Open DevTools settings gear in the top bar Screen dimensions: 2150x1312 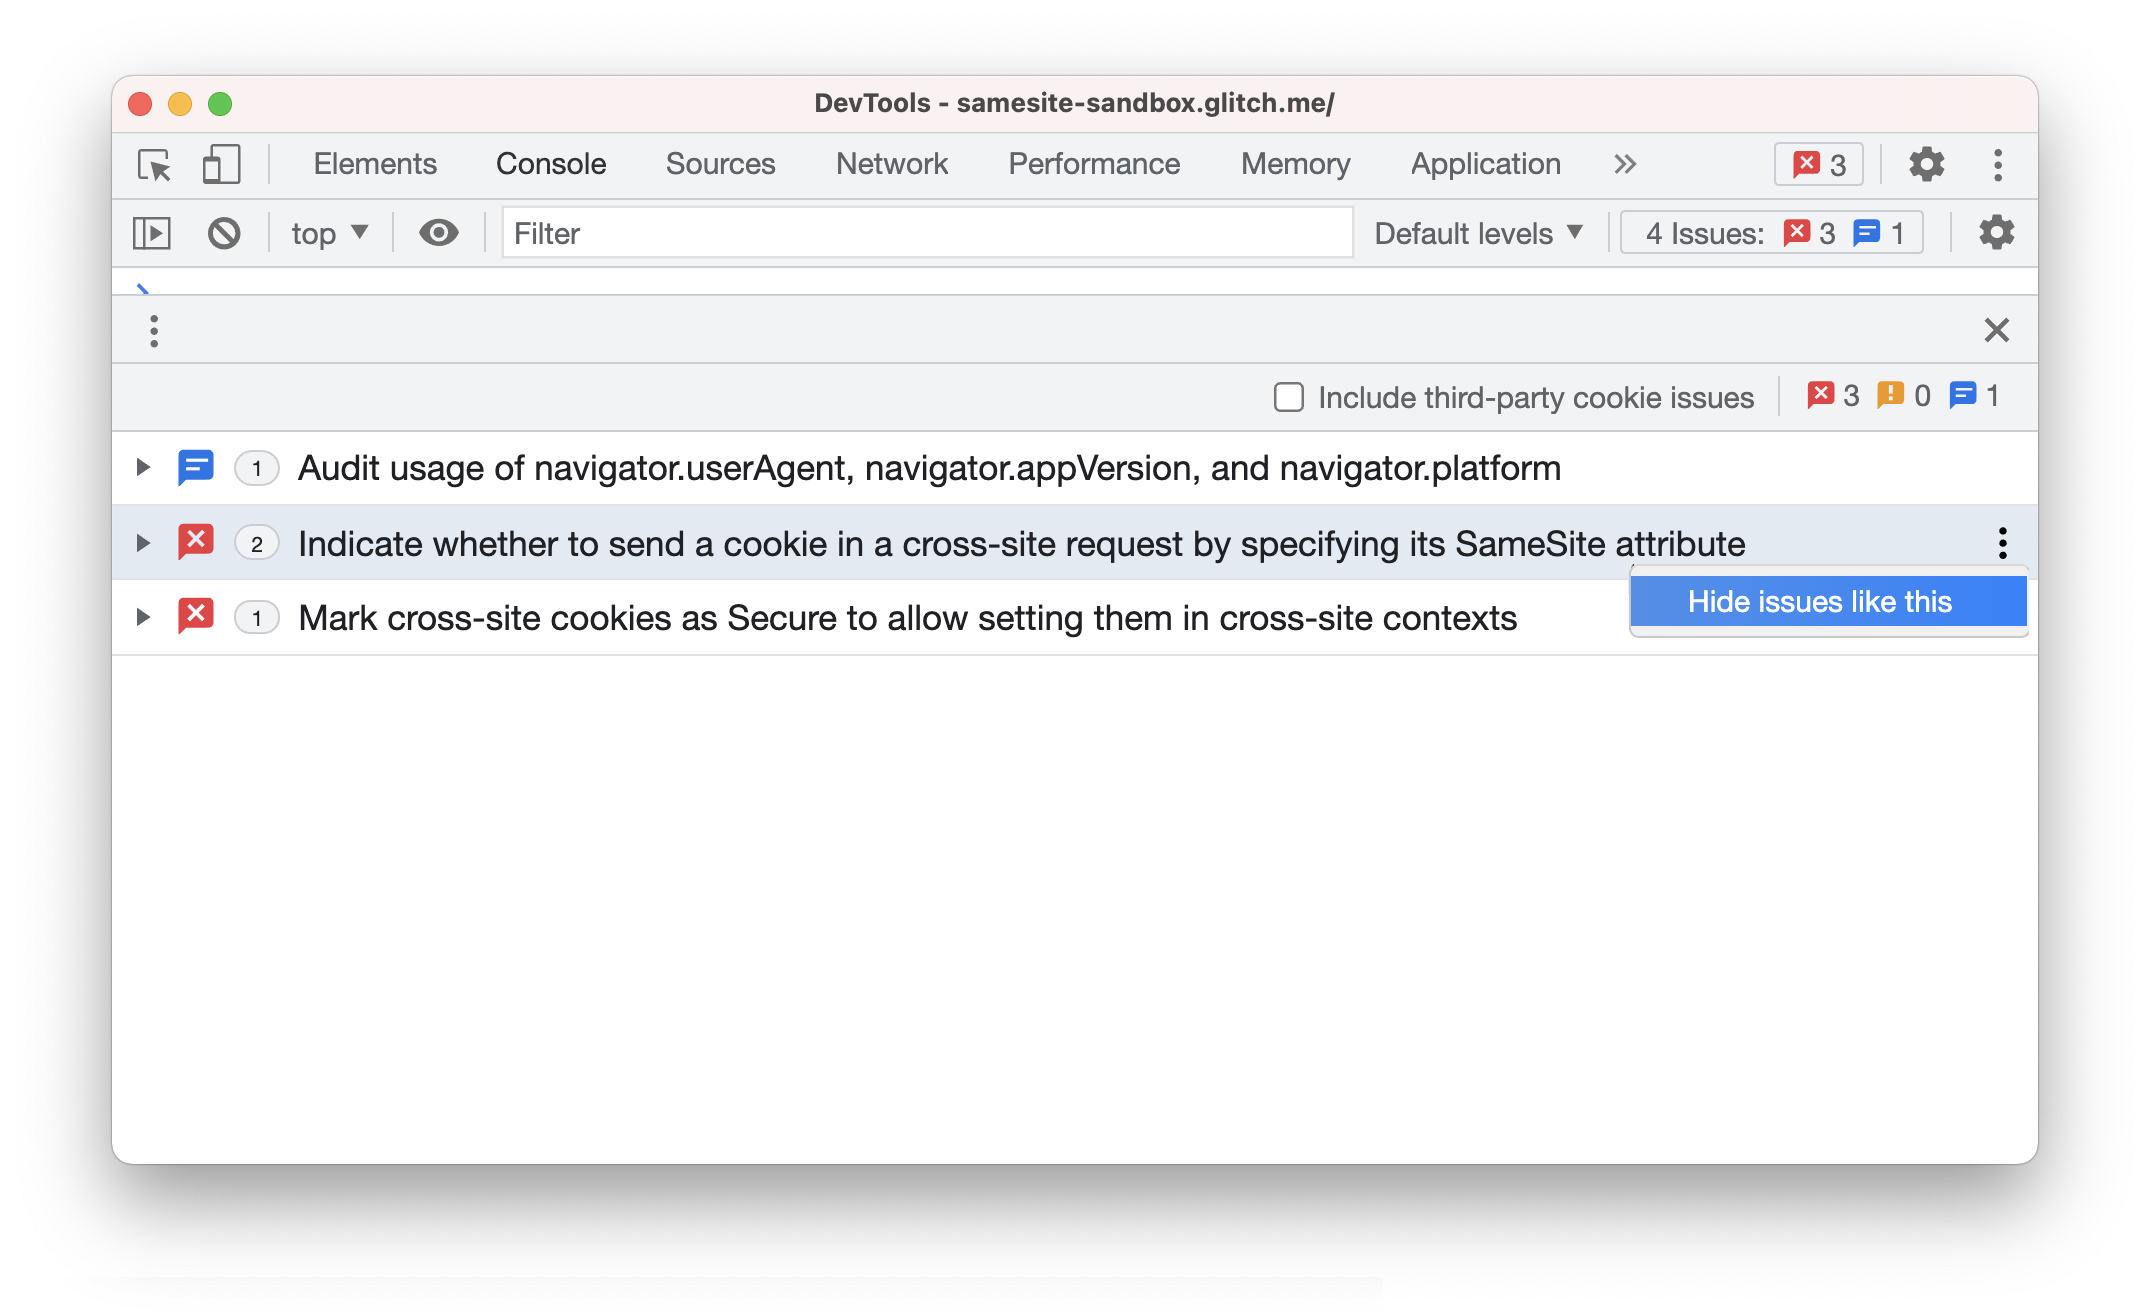1926,164
